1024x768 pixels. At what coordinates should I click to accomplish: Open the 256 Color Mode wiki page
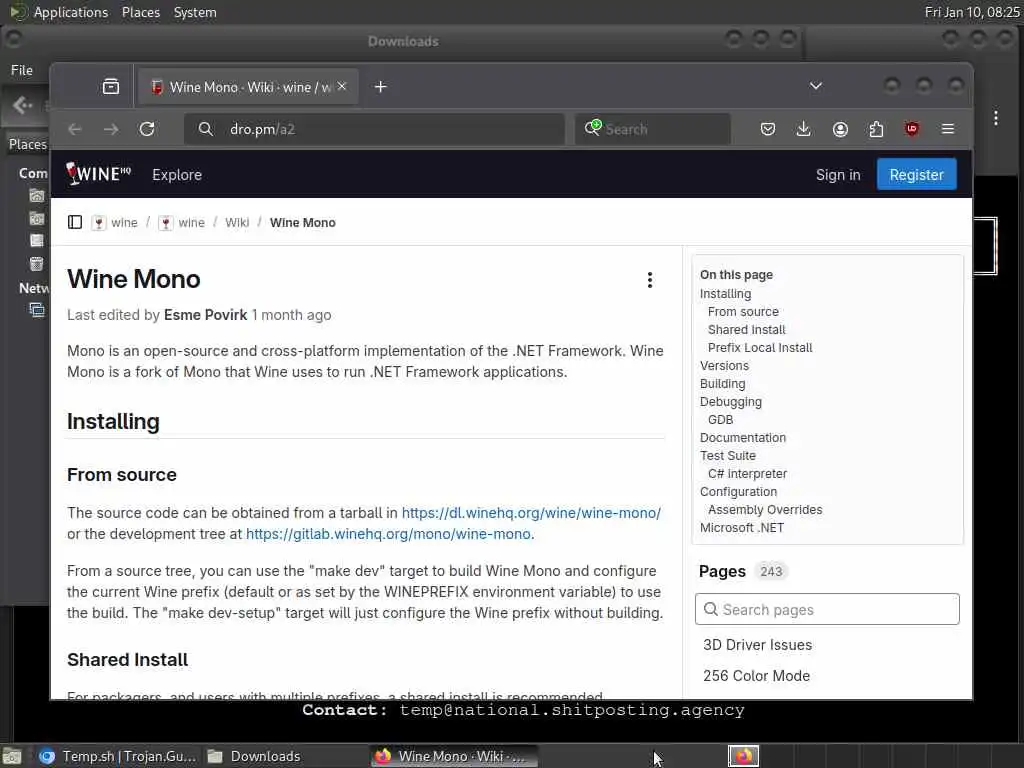(756, 676)
